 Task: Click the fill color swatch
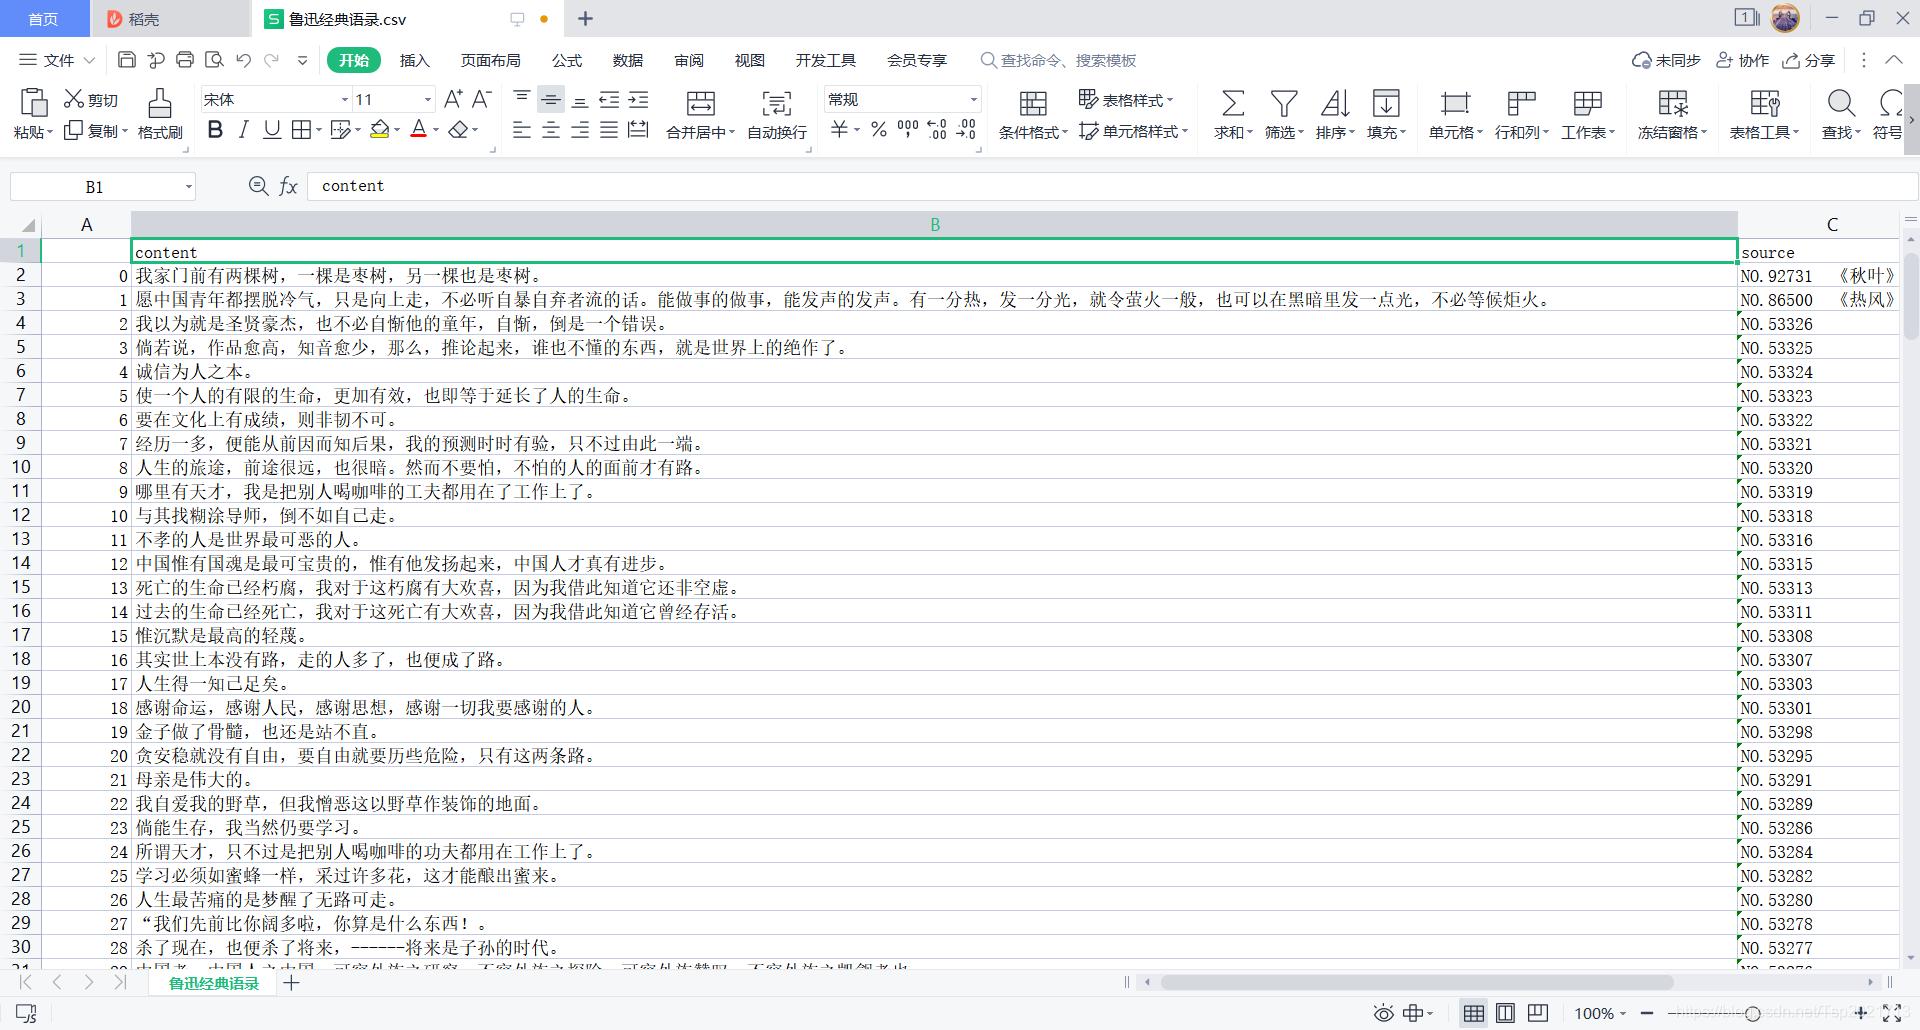coord(379,129)
